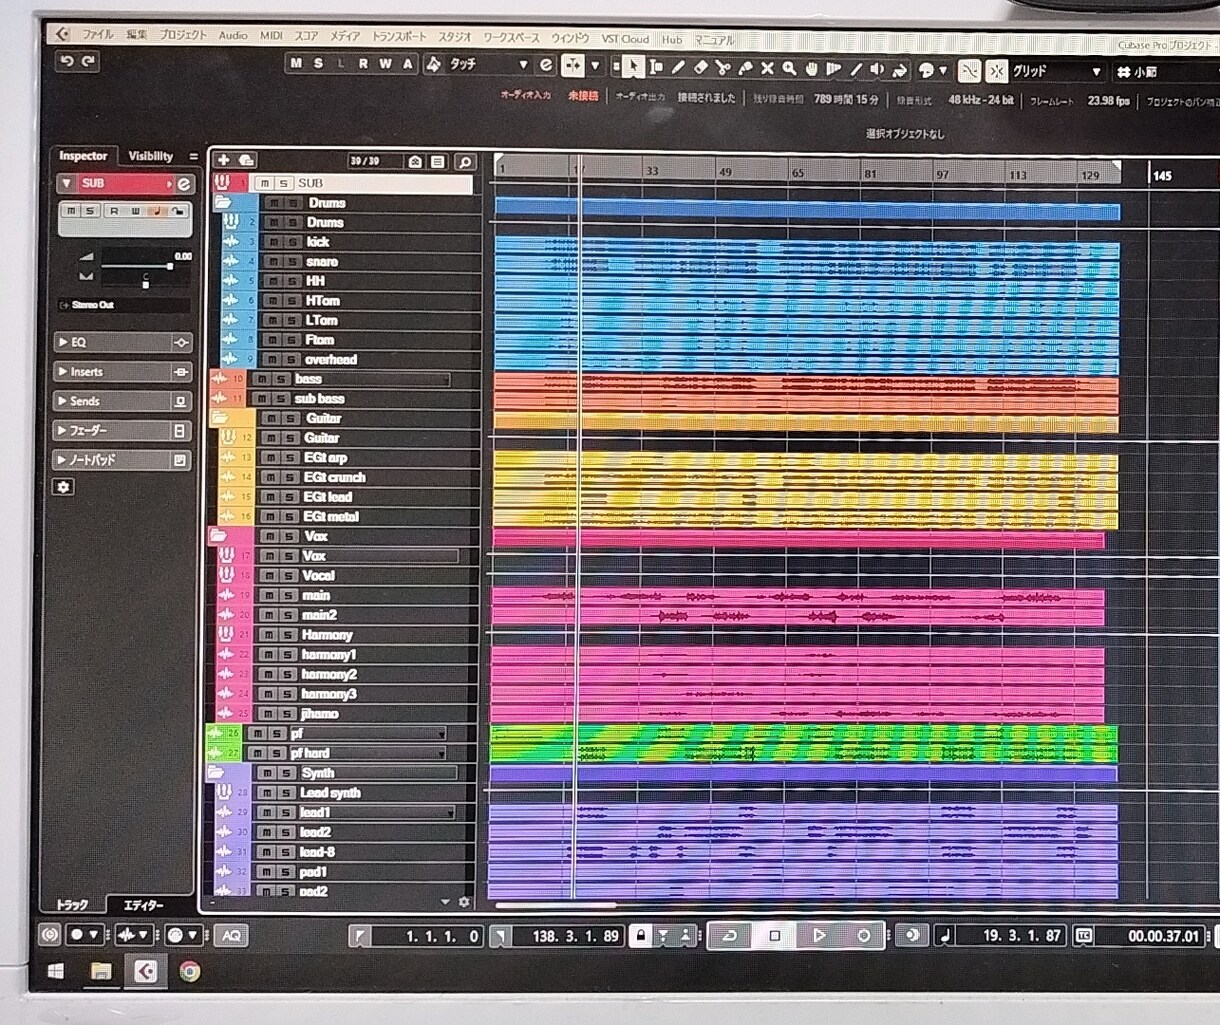Click the Redo arrow icon
Screen dimensions: 1220x1025
click(88, 61)
